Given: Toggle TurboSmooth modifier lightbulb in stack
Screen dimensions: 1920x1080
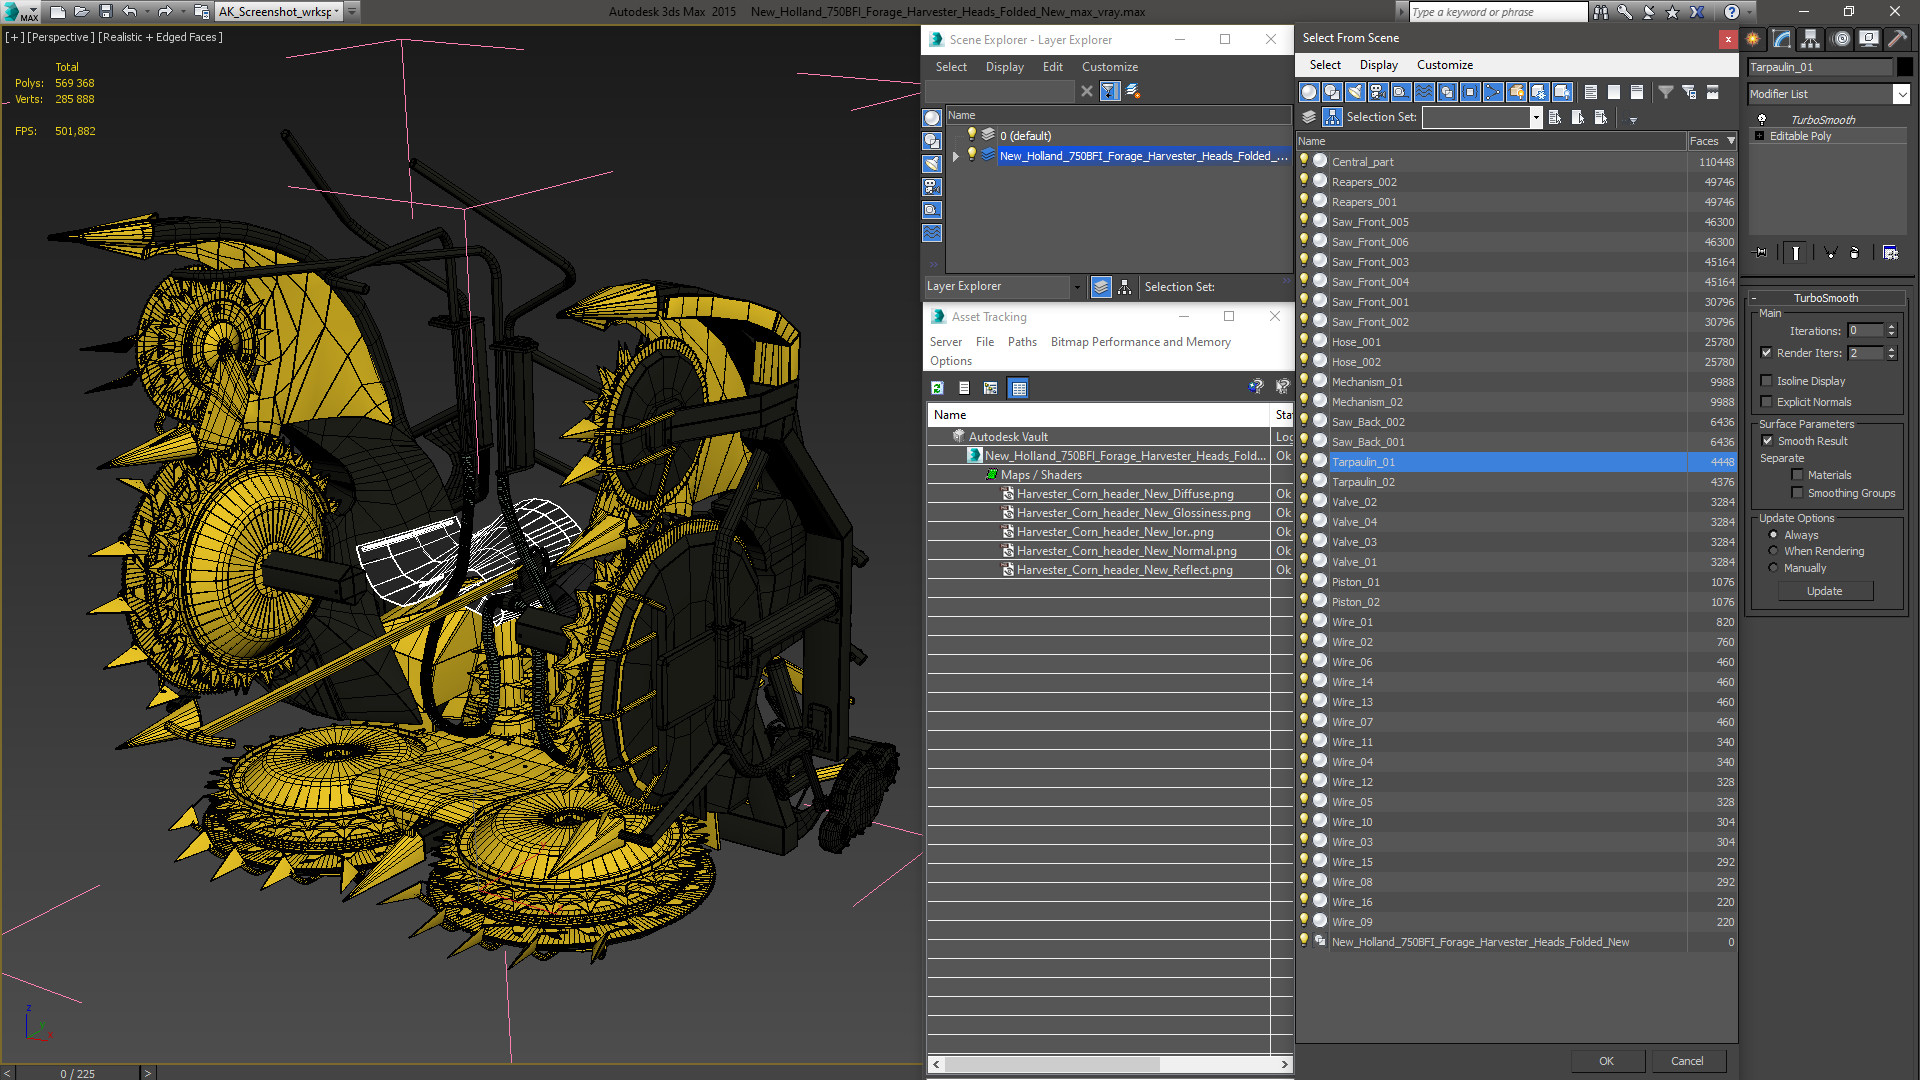Looking at the screenshot, I should [x=1761, y=119].
